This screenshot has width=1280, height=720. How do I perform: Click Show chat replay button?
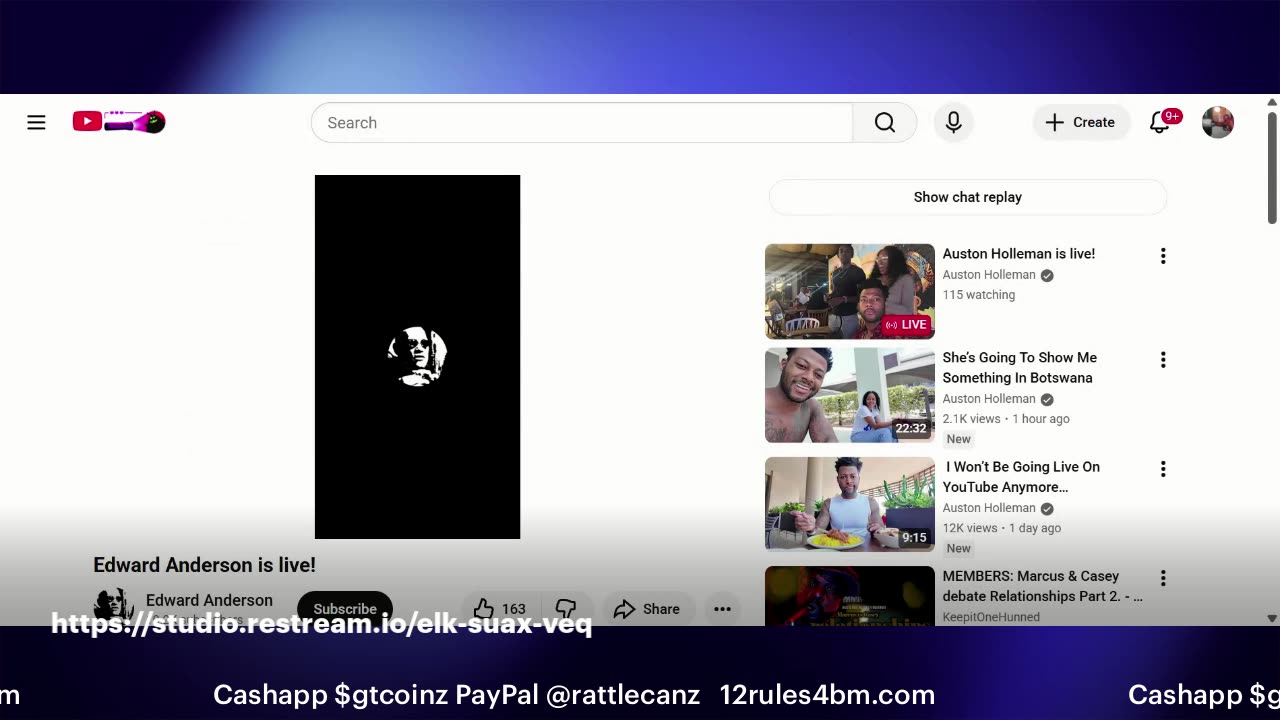[x=968, y=197]
